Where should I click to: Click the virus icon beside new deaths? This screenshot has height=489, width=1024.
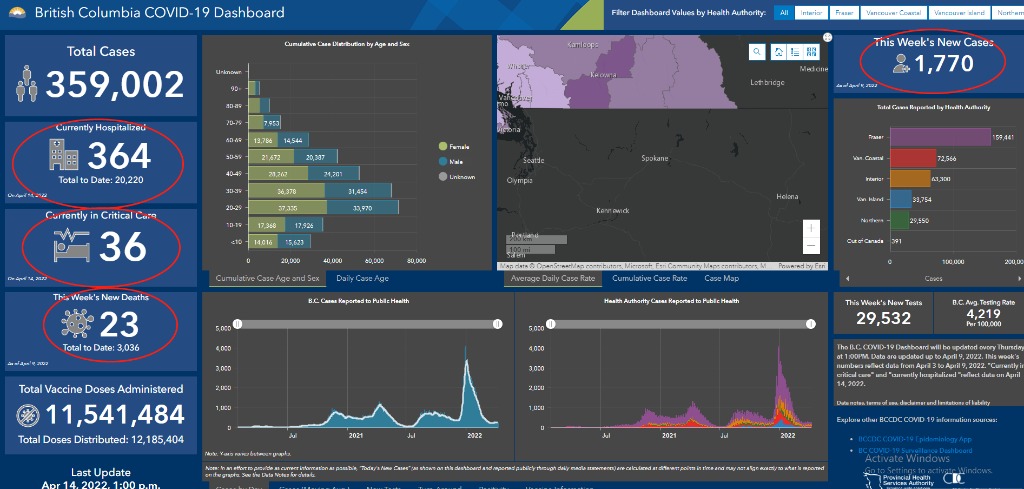tap(77, 324)
